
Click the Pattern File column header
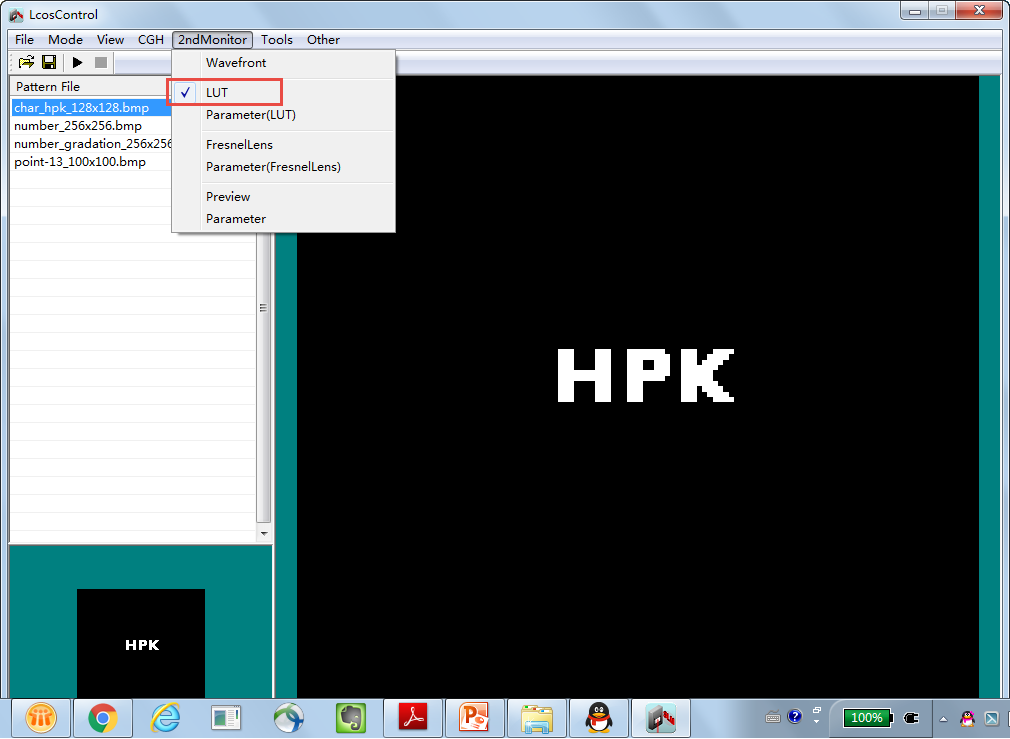tap(48, 87)
